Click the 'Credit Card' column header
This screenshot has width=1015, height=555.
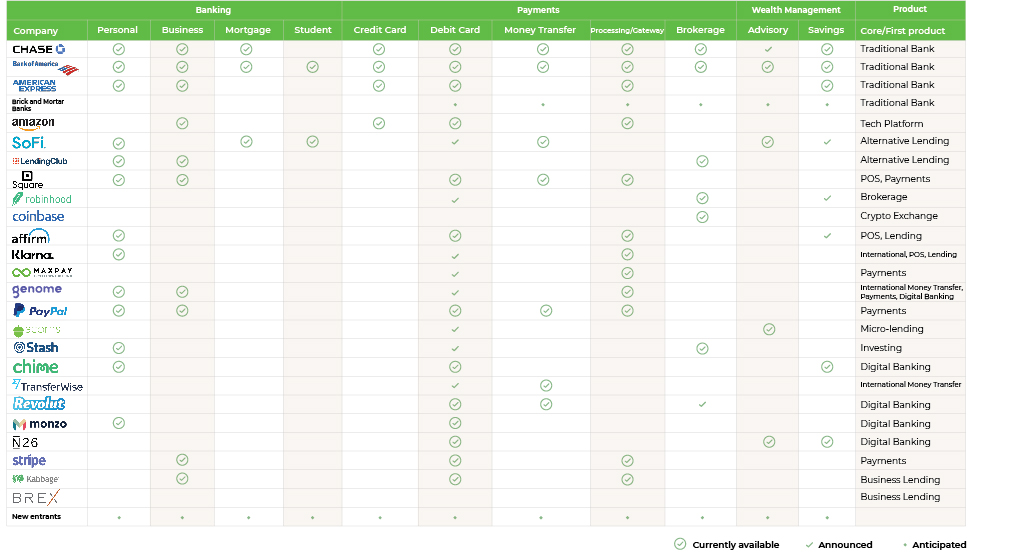click(x=380, y=30)
